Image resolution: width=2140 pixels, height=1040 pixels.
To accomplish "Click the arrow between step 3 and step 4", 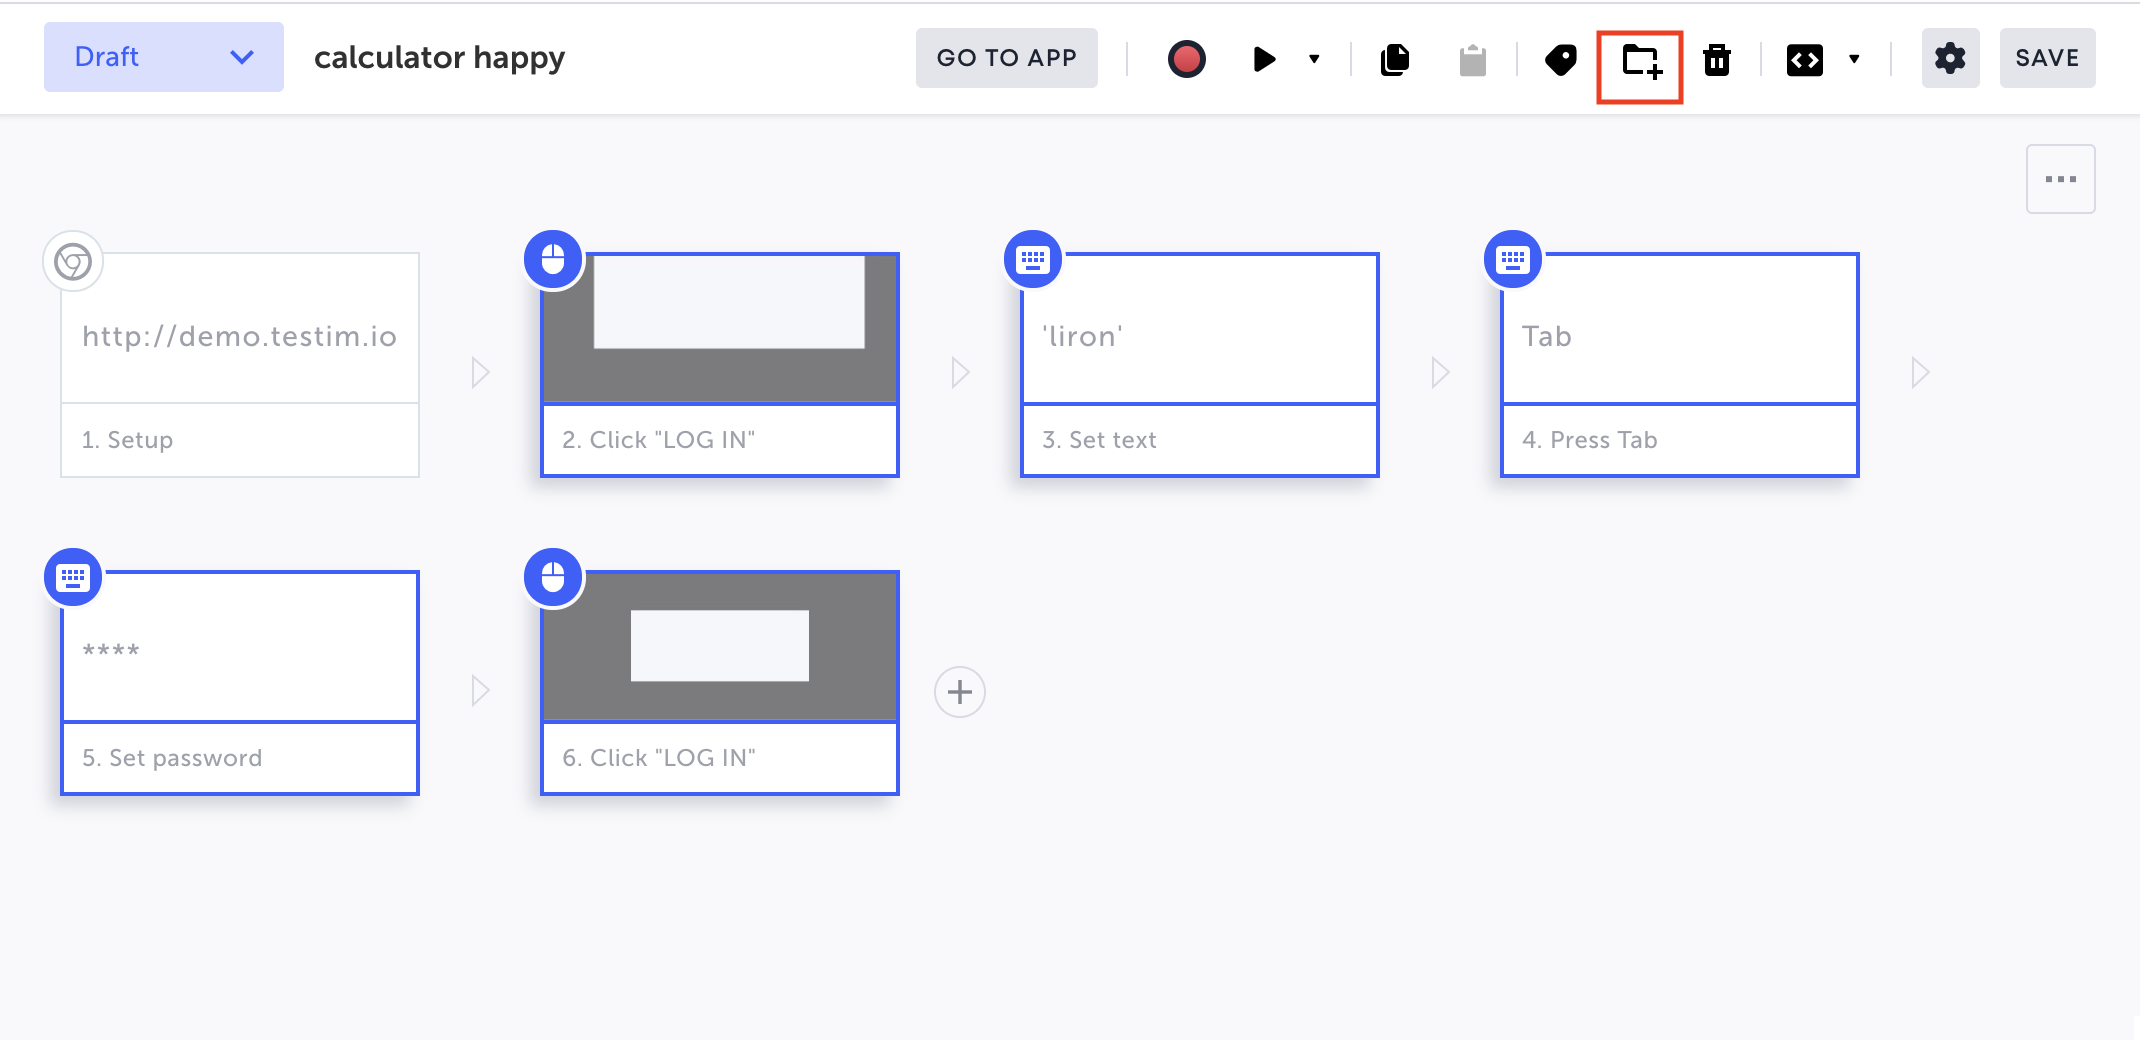I will point(1440,373).
